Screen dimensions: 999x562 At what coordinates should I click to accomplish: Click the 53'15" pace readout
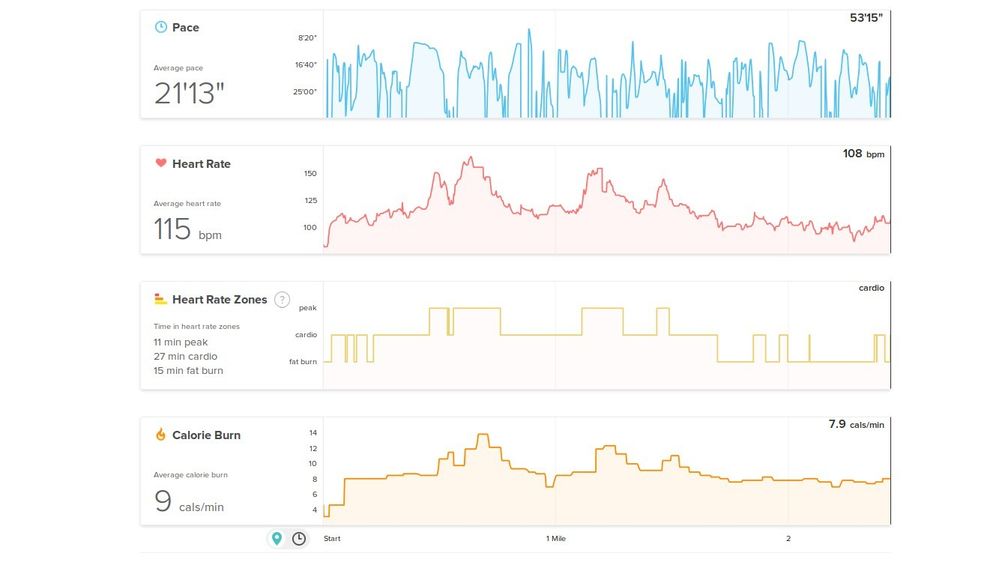(x=866, y=18)
